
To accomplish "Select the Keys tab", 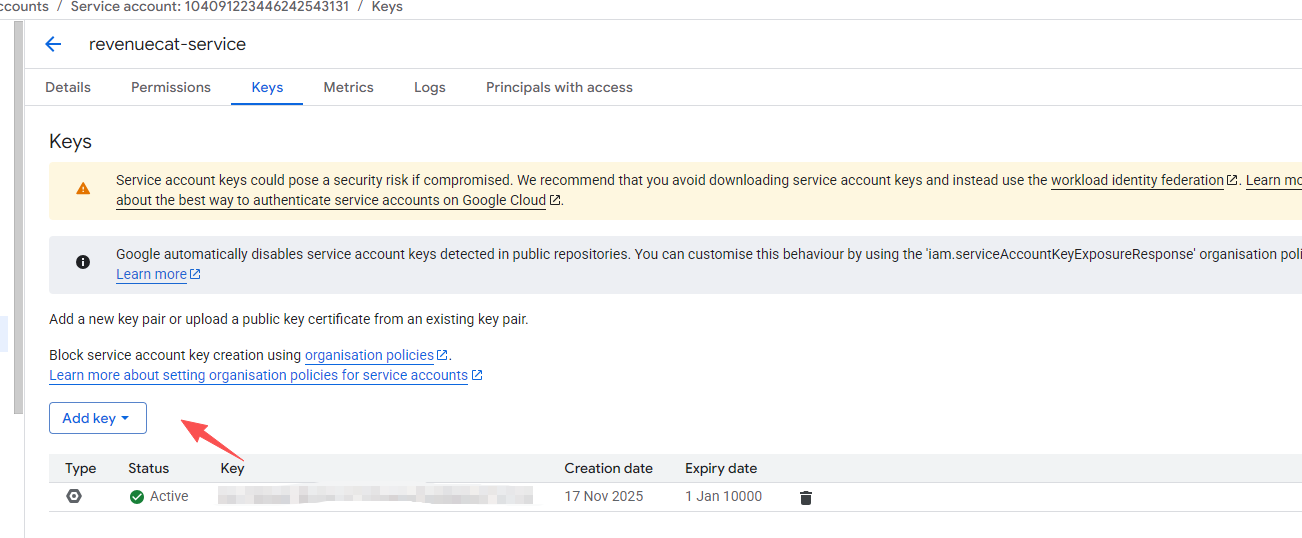I will point(267,87).
